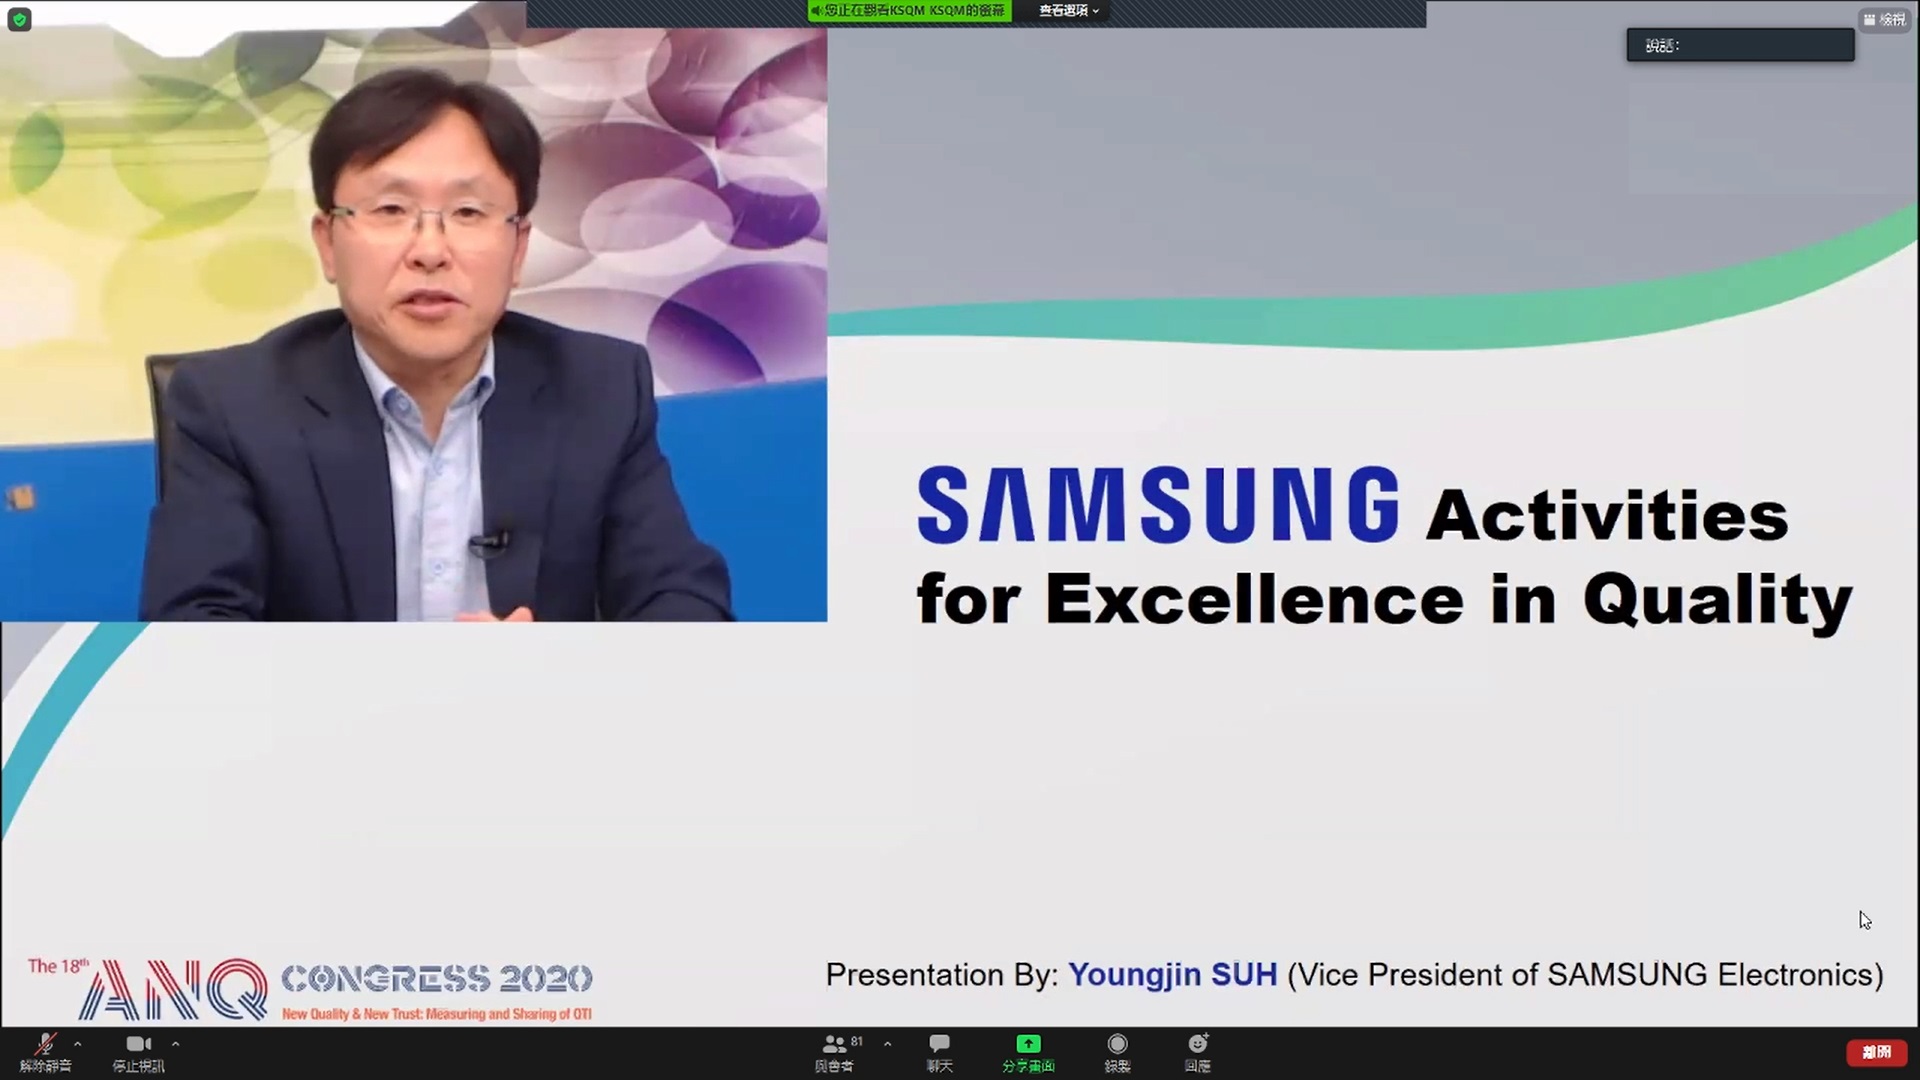Expand the video options chevron
Image resolution: width=1920 pixels, height=1080 pixels.
(x=175, y=1043)
